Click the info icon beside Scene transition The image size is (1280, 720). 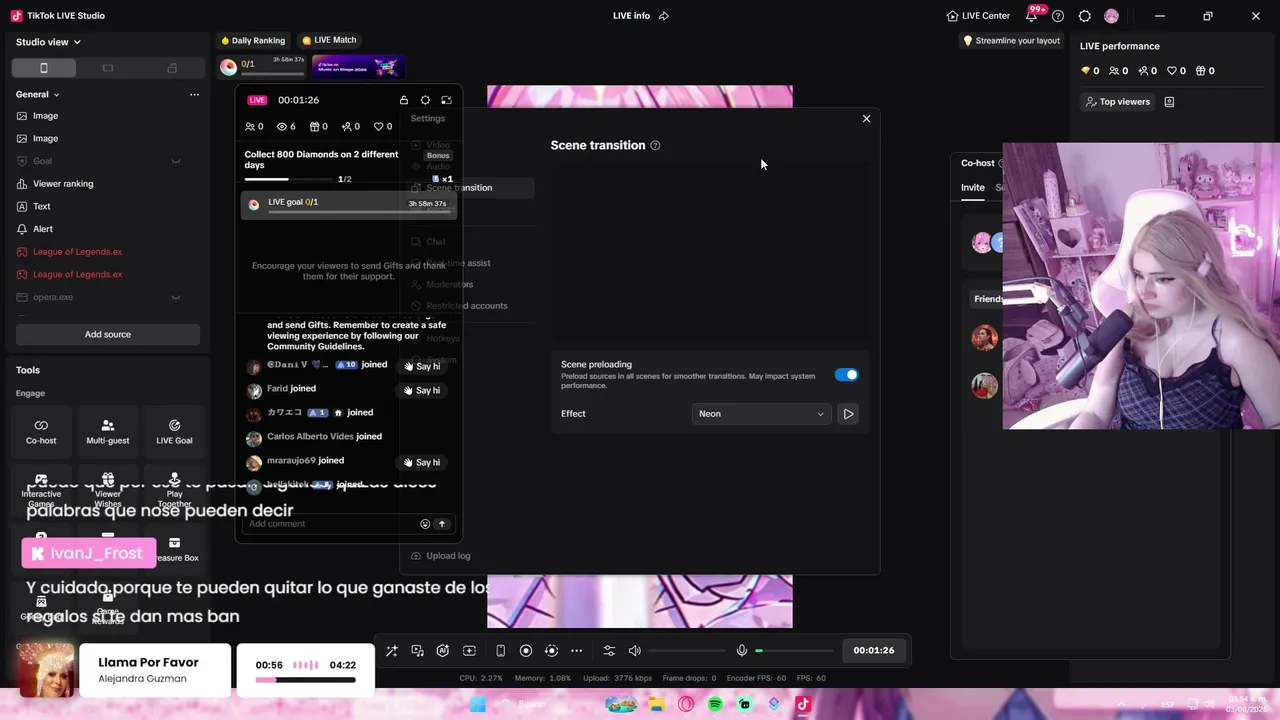pyautogui.click(x=655, y=146)
